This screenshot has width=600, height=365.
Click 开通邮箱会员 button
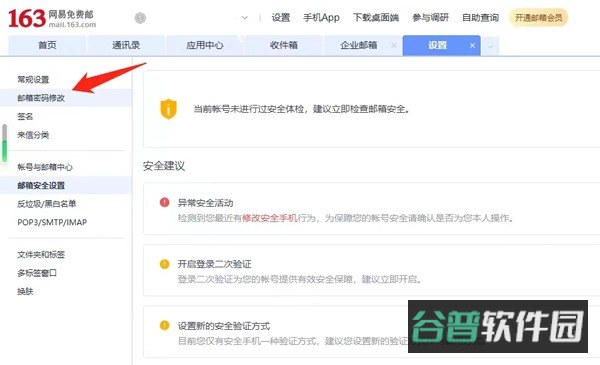click(x=538, y=18)
